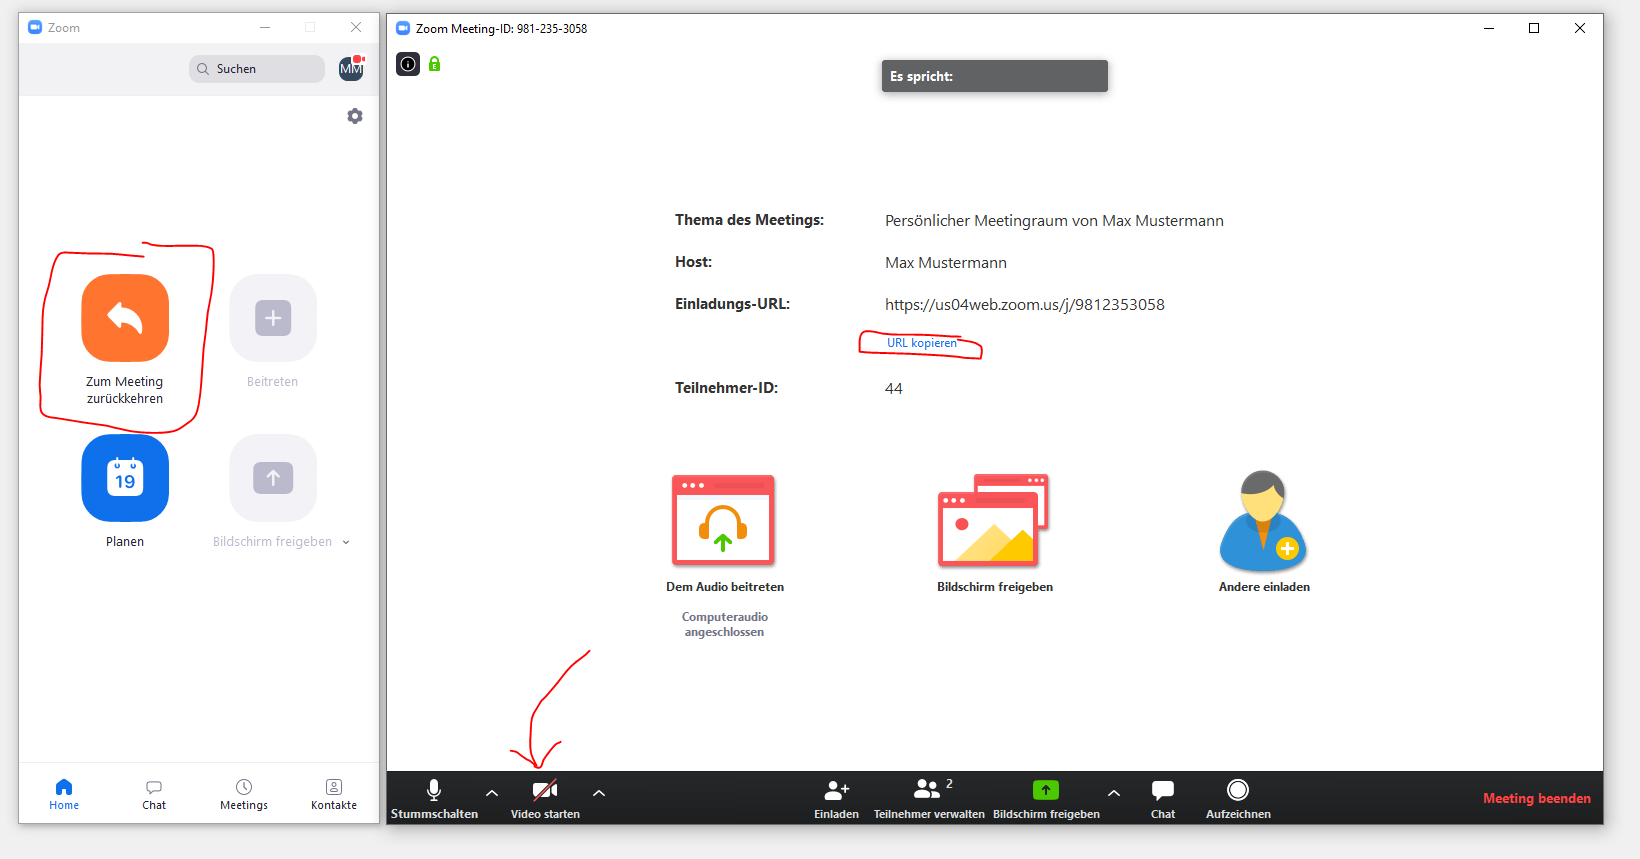Switch to the Chat tab in the Zoom home window

(154, 795)
